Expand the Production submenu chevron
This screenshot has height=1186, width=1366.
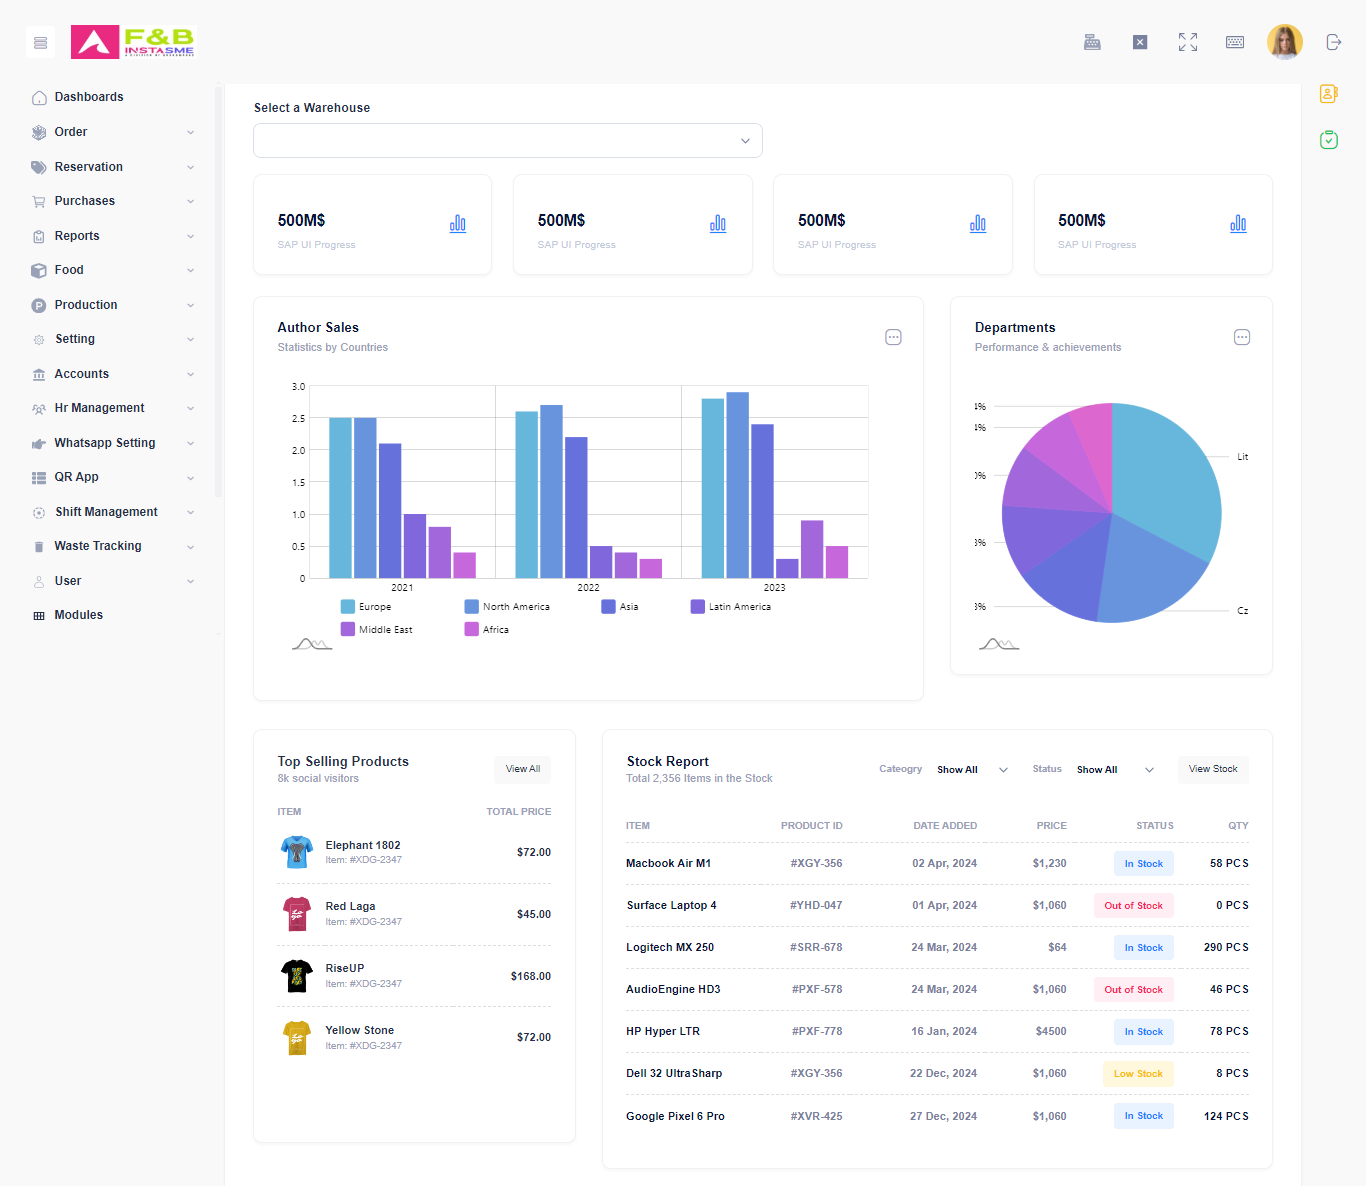click(x=190, y=305)
